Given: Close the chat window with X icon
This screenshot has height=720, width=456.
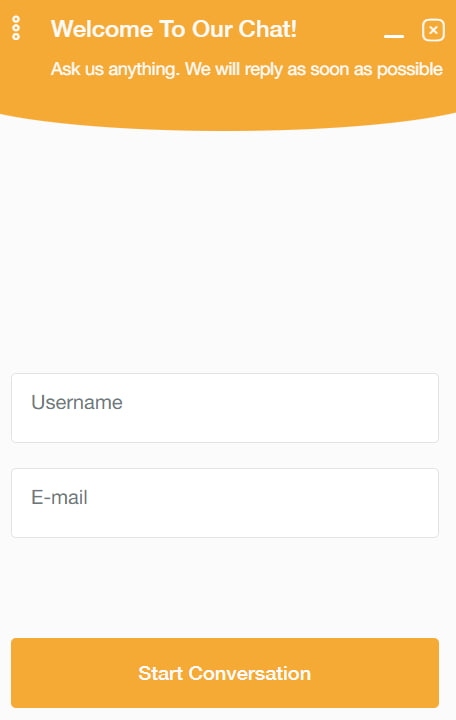Looking at the screenshot, I should point(433,30).
